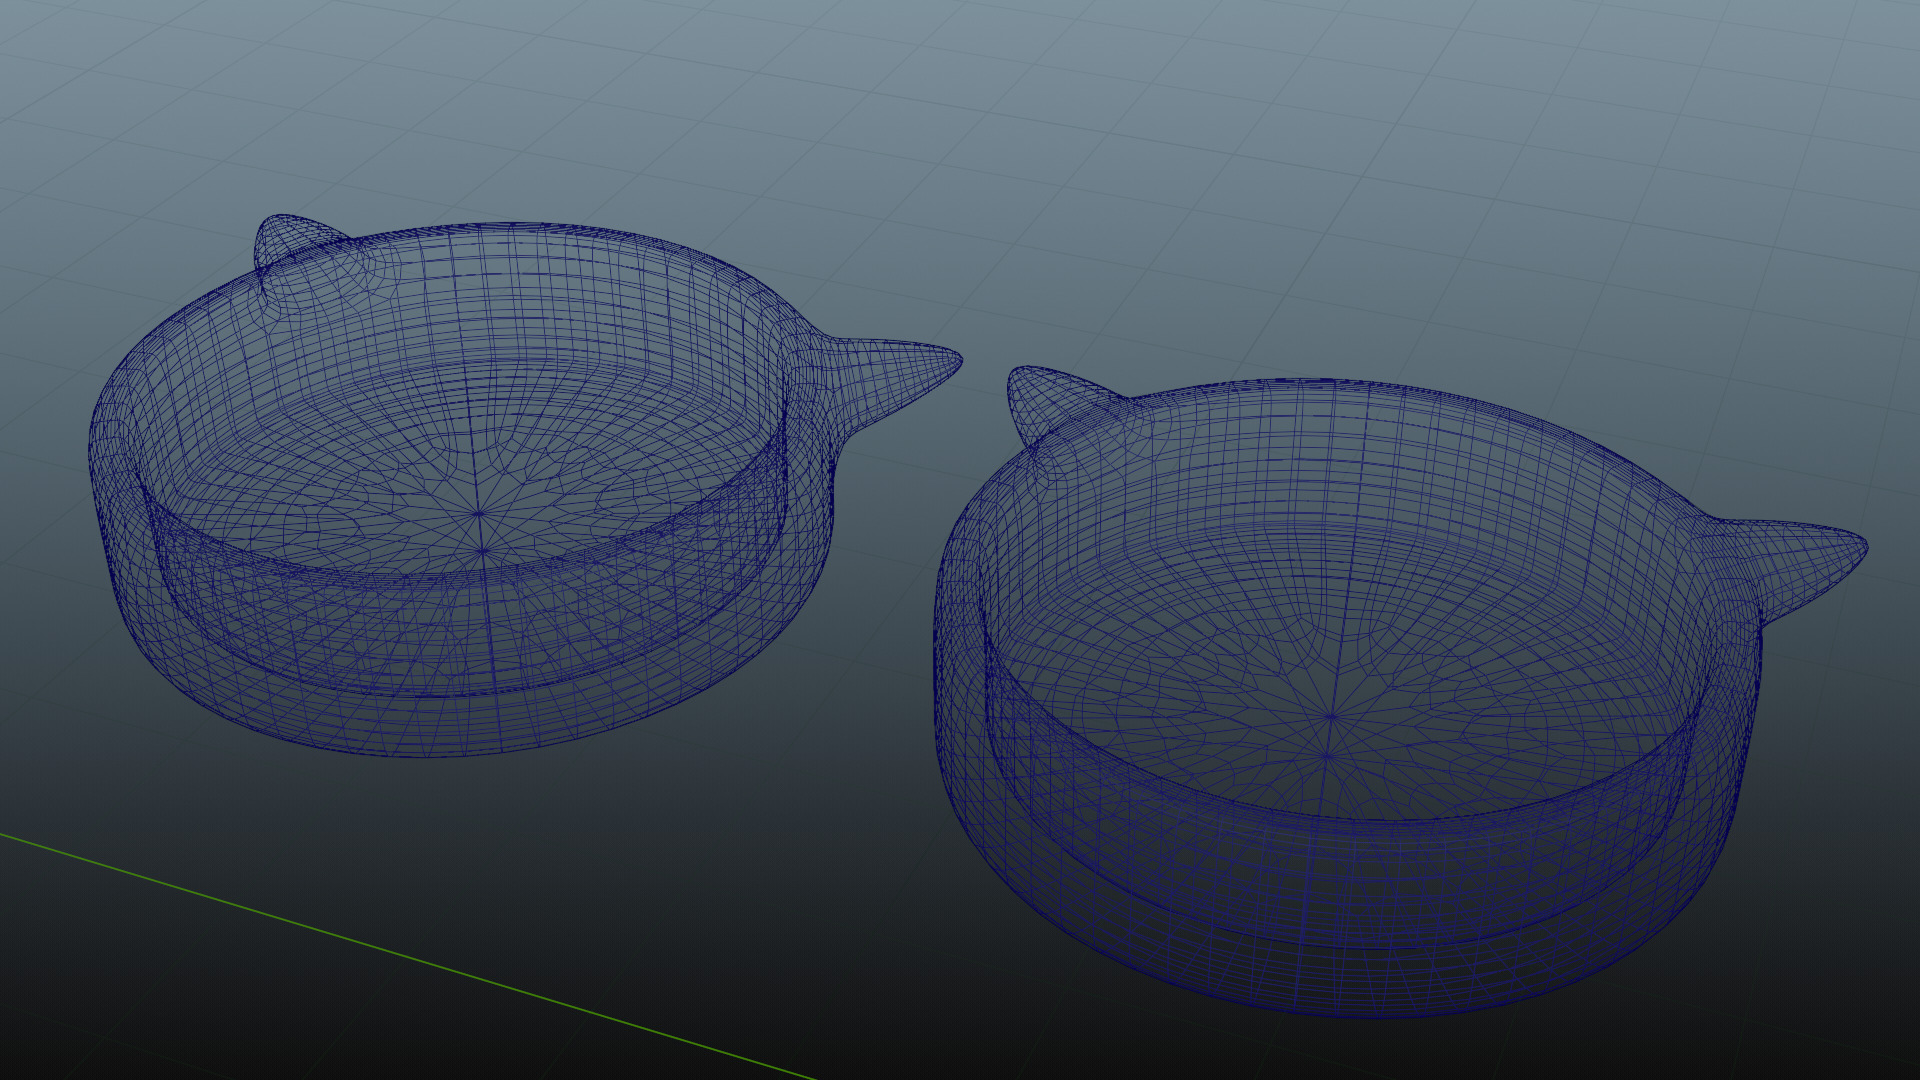Screen dimensions: 1920x1080
Task: Select the left wireframe pan mesh
Action: pyautogui.click(x=300, y=420)
